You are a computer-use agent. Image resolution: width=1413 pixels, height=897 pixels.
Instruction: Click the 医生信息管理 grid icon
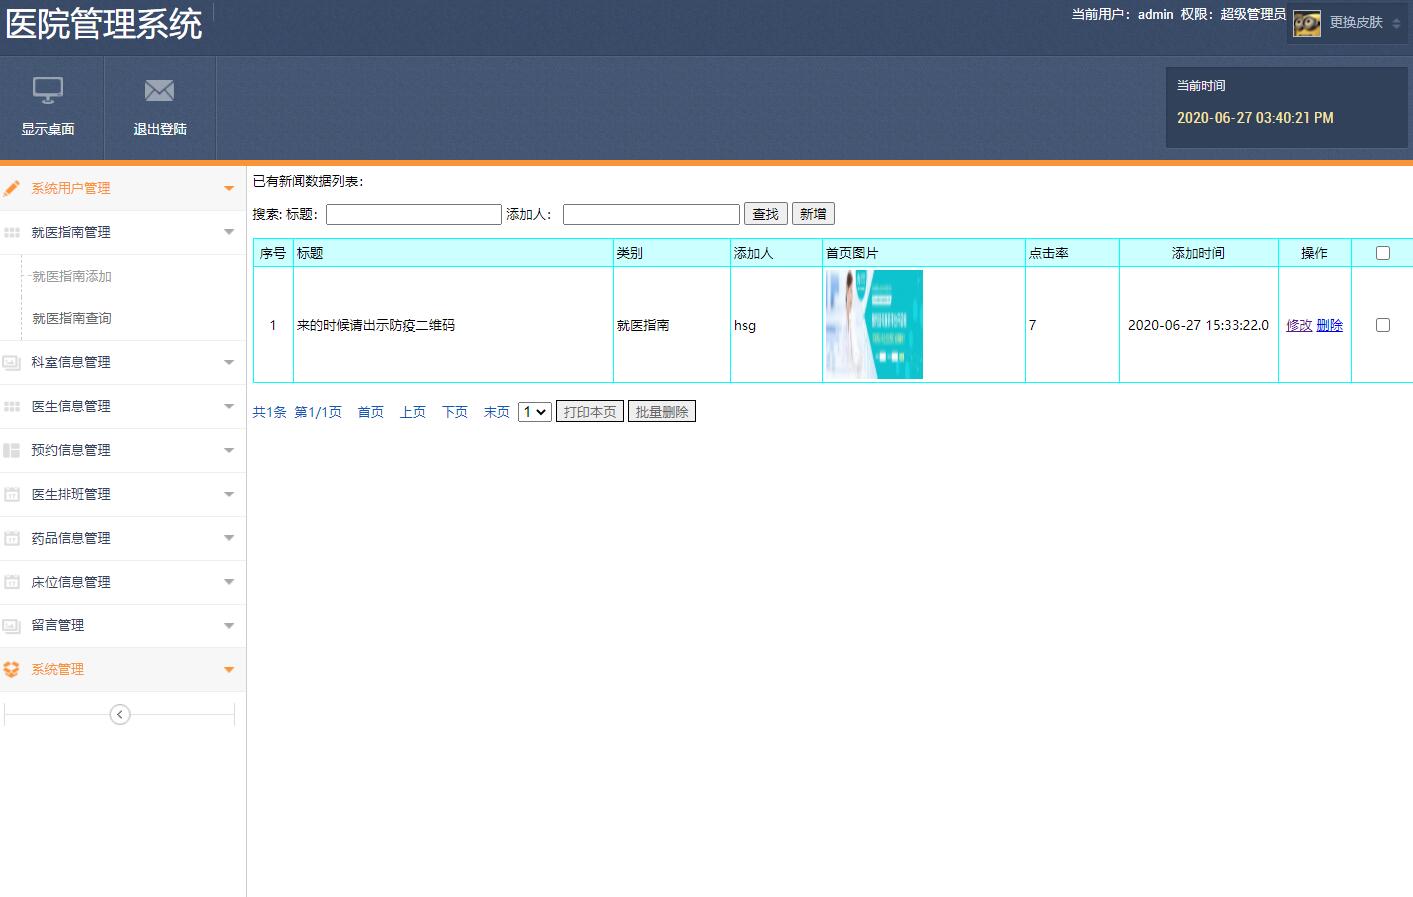coord(12,406)
